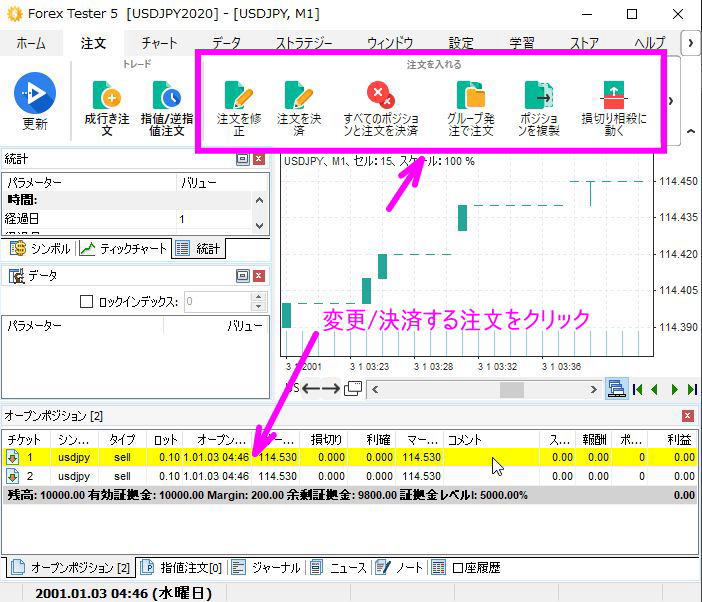Step chart back one bar
Image resolution: width=702 pixels, height=602 pixels.
coord(654,389)
